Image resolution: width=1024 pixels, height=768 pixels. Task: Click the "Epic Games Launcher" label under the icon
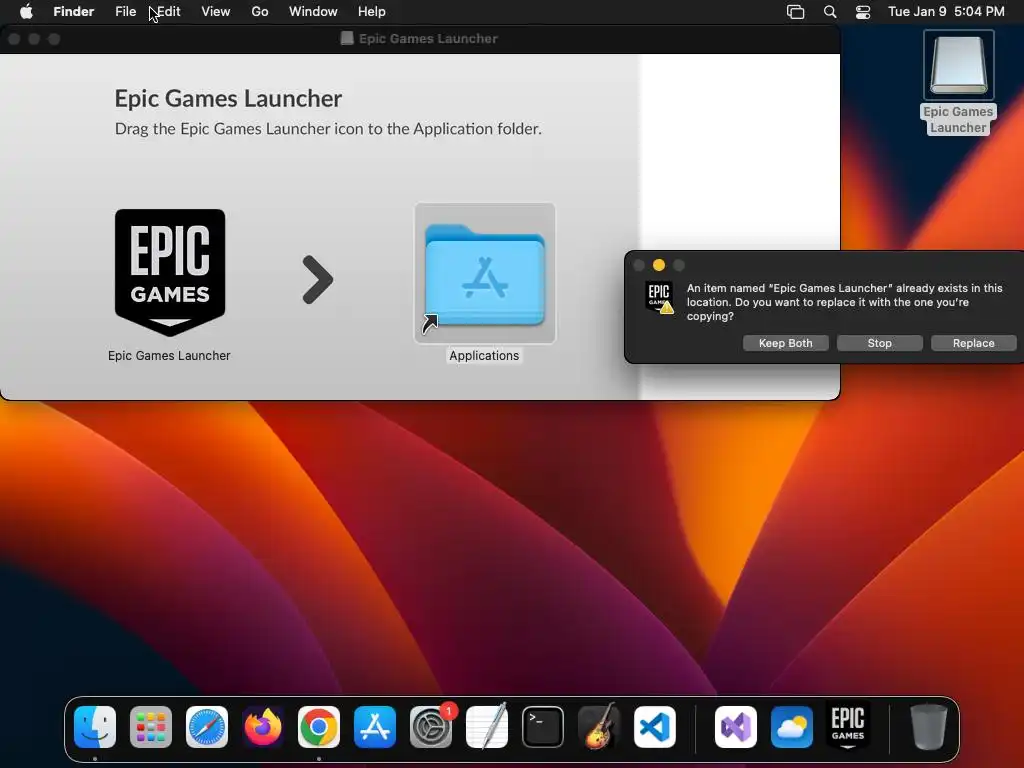click(x=169, y=356)
